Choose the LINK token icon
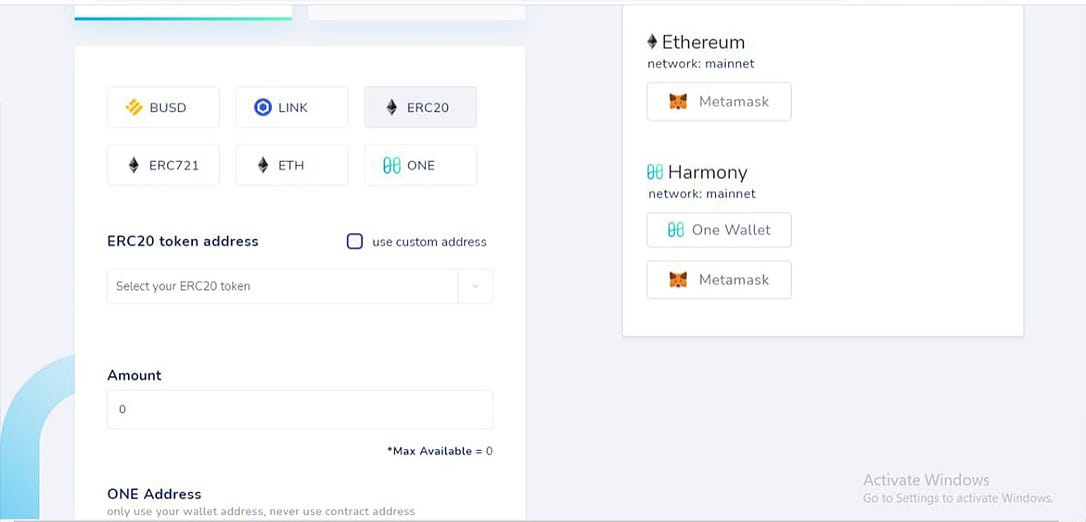The width and height of the screenshot is (1086, 522). pos(262,107)
